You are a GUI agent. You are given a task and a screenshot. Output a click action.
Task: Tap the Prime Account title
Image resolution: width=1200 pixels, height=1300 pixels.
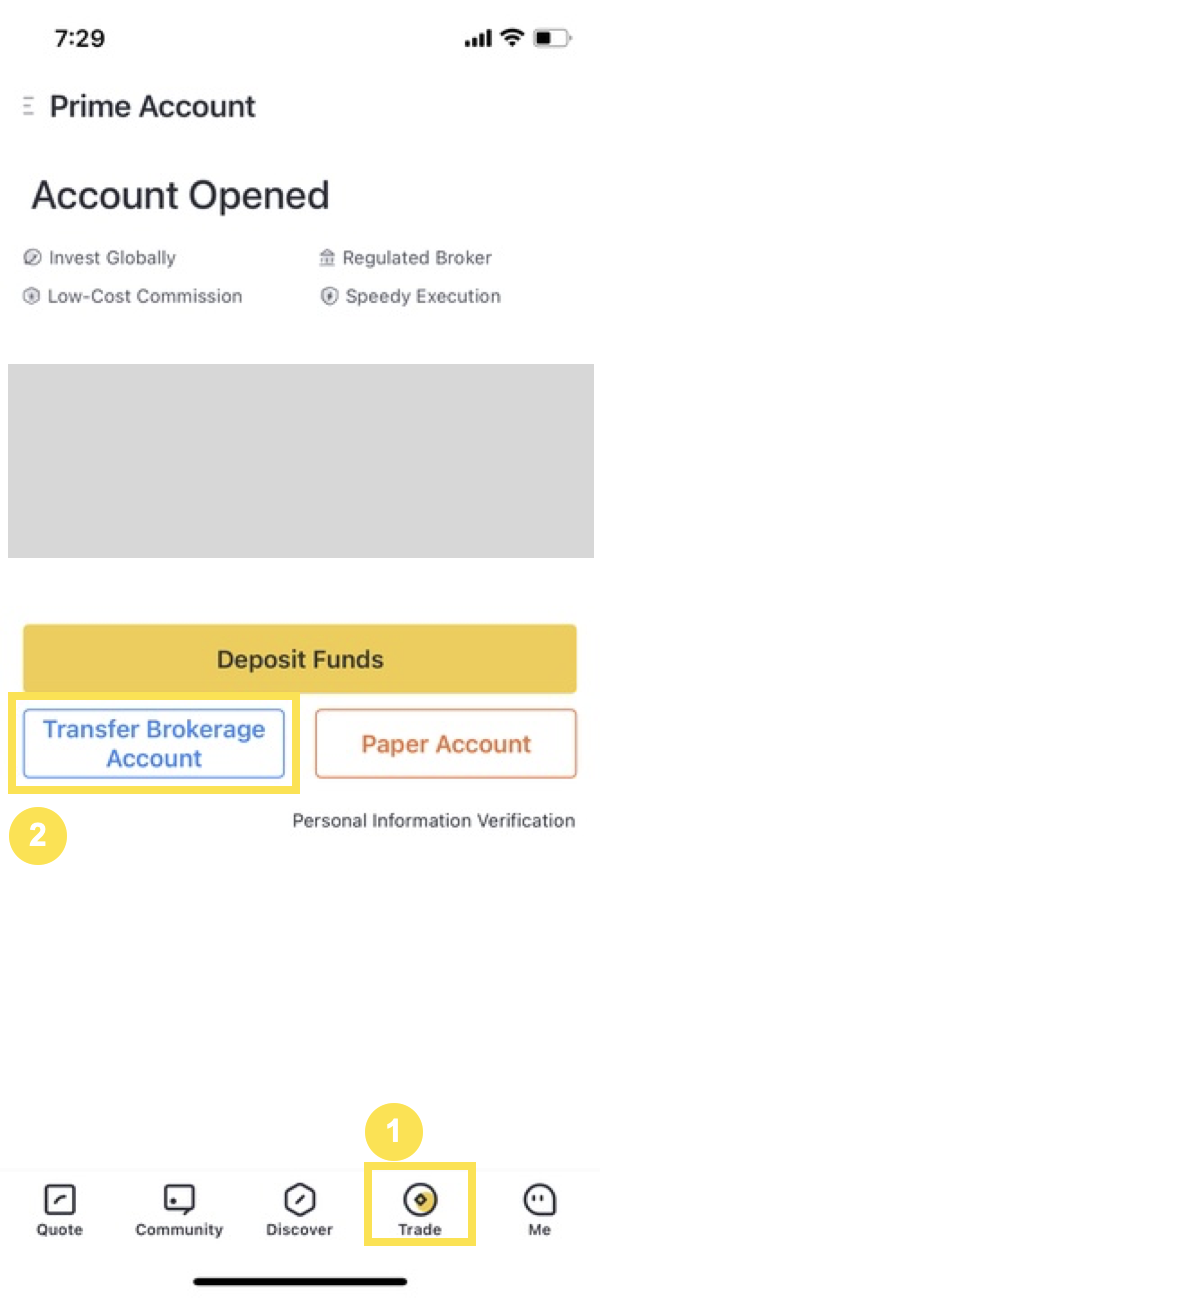point(153,106)
